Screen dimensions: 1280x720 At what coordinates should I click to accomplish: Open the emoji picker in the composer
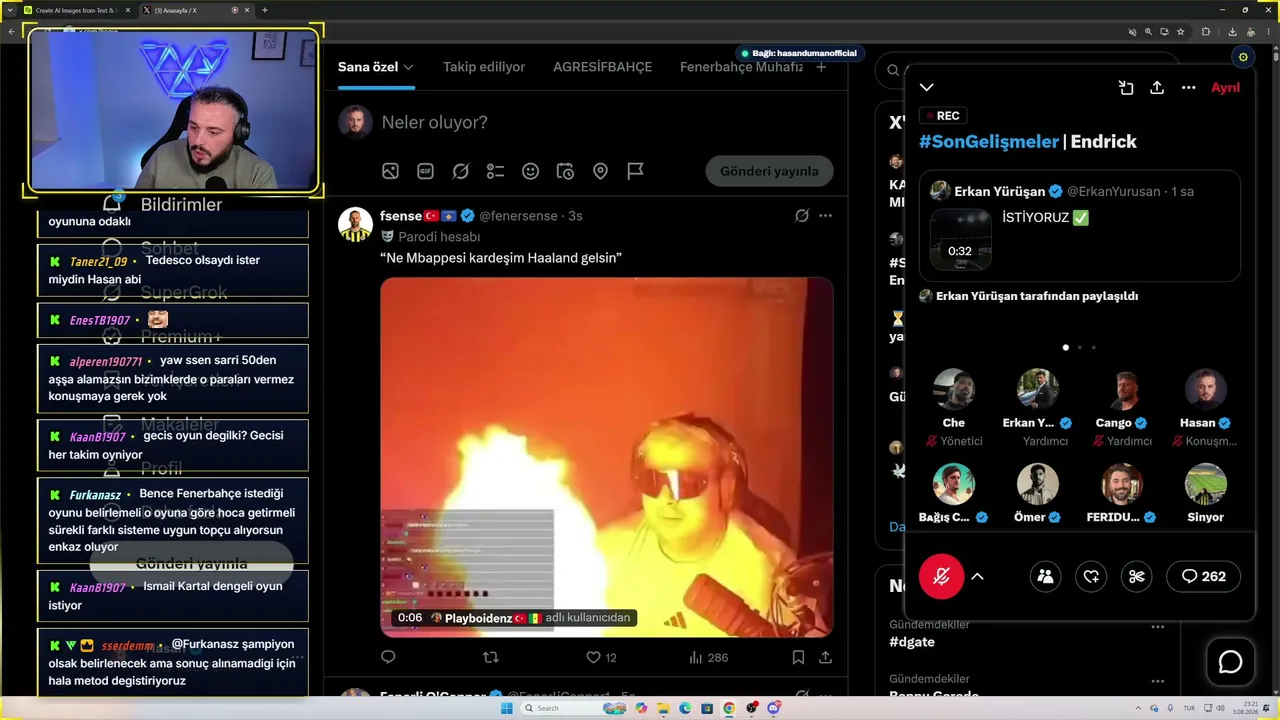[x=530, y=171]
